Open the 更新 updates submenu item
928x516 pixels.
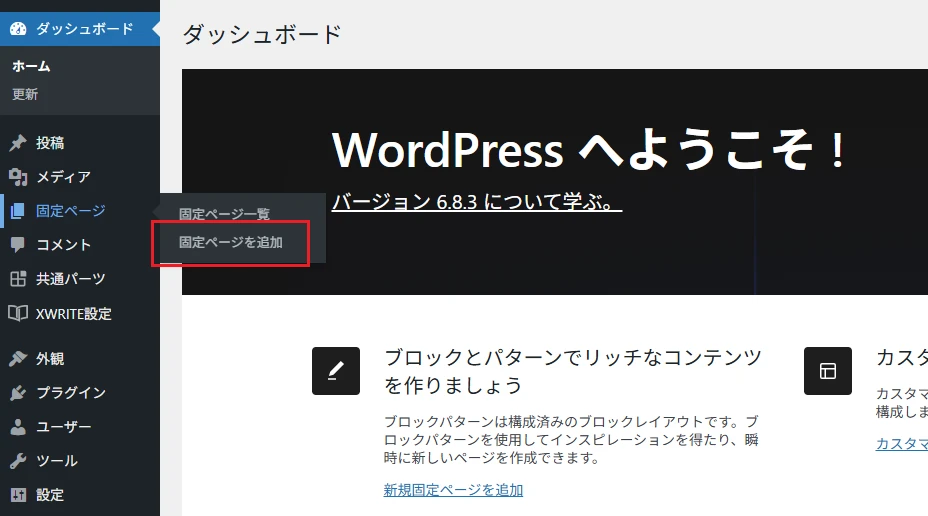point(25,95)
